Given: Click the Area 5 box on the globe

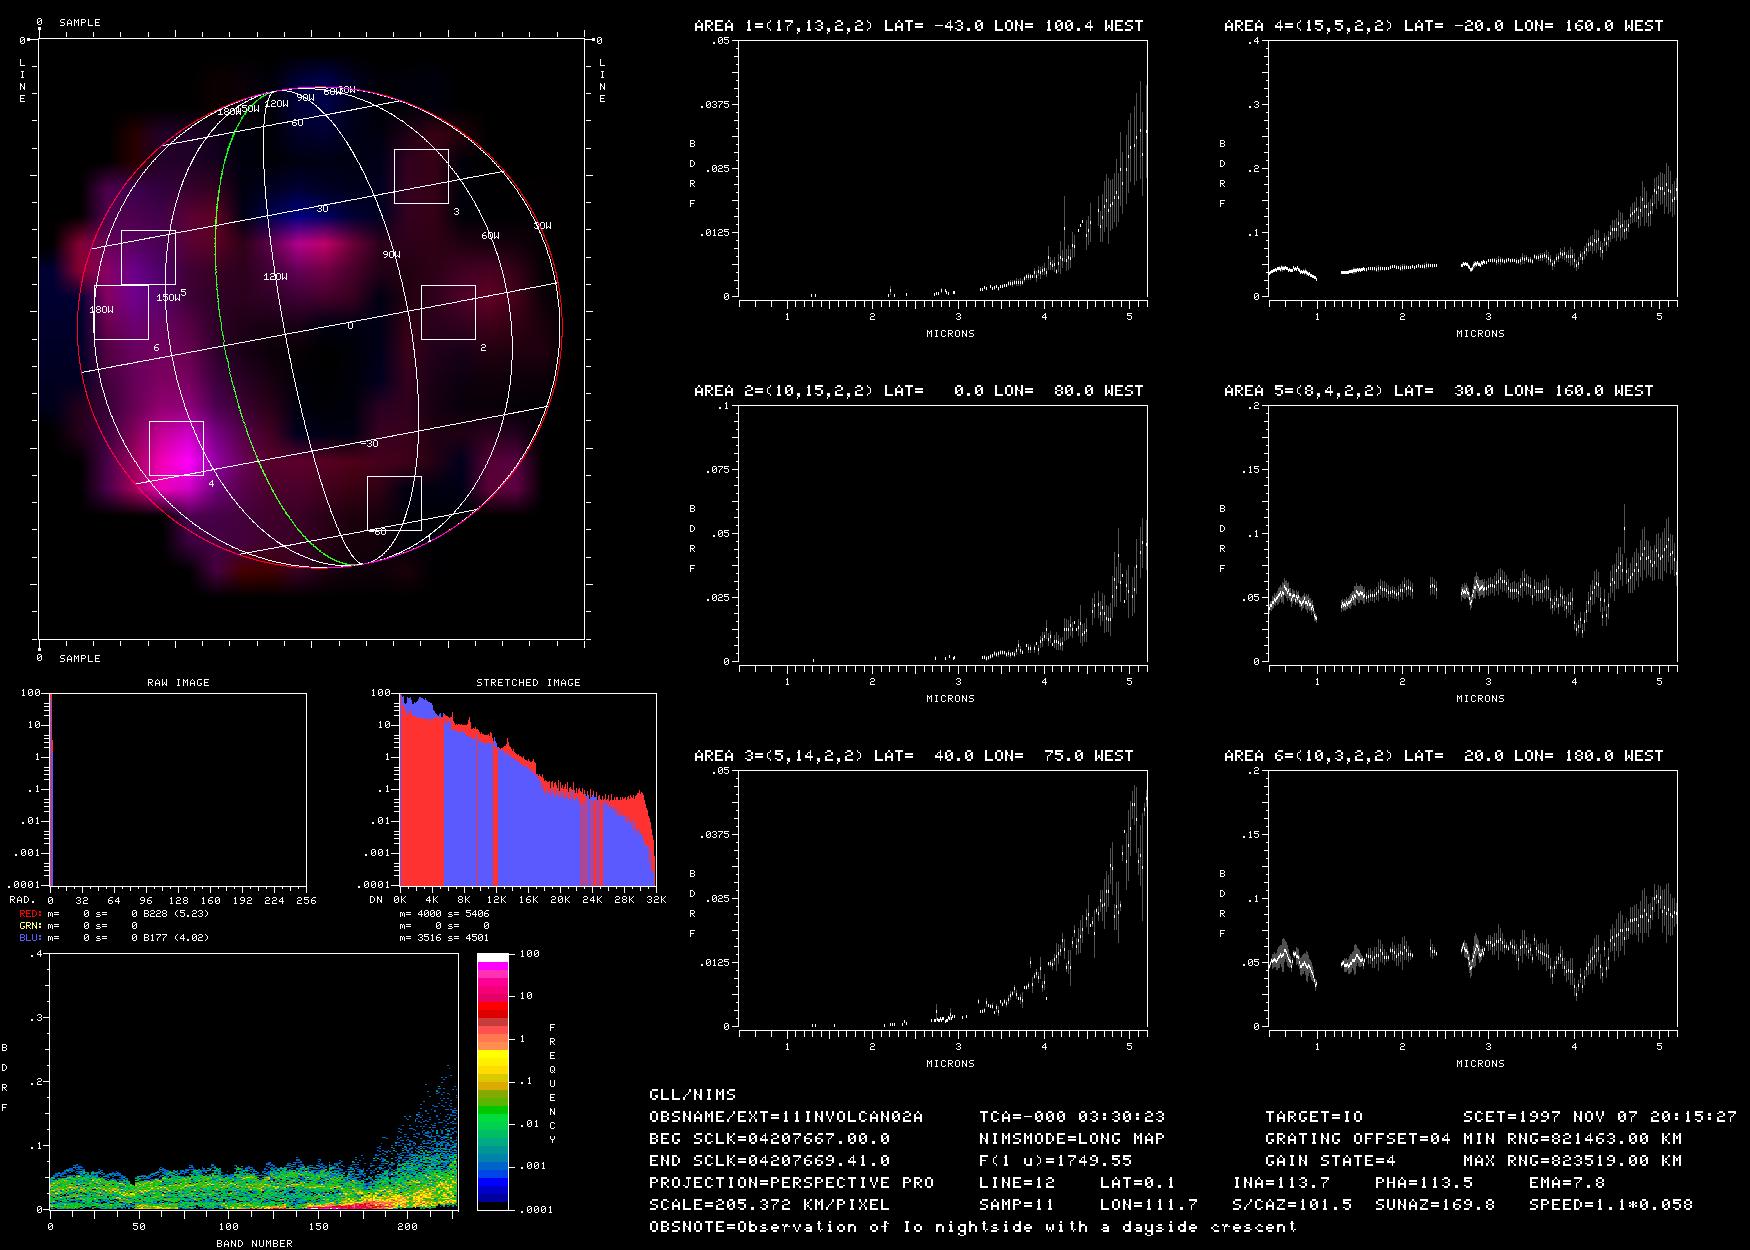Looking at the screenshot, I should 148,257.
